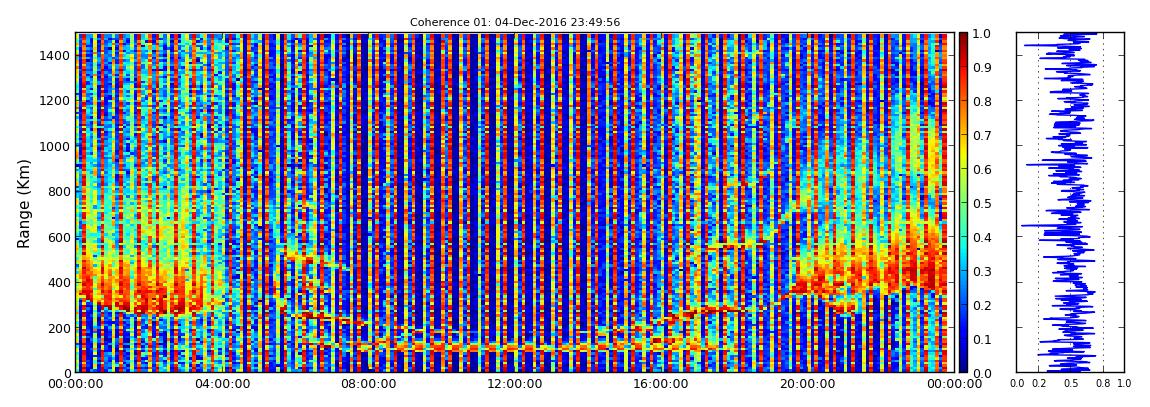Click the dark blue bottom of the colorbar

click(963, 366)
